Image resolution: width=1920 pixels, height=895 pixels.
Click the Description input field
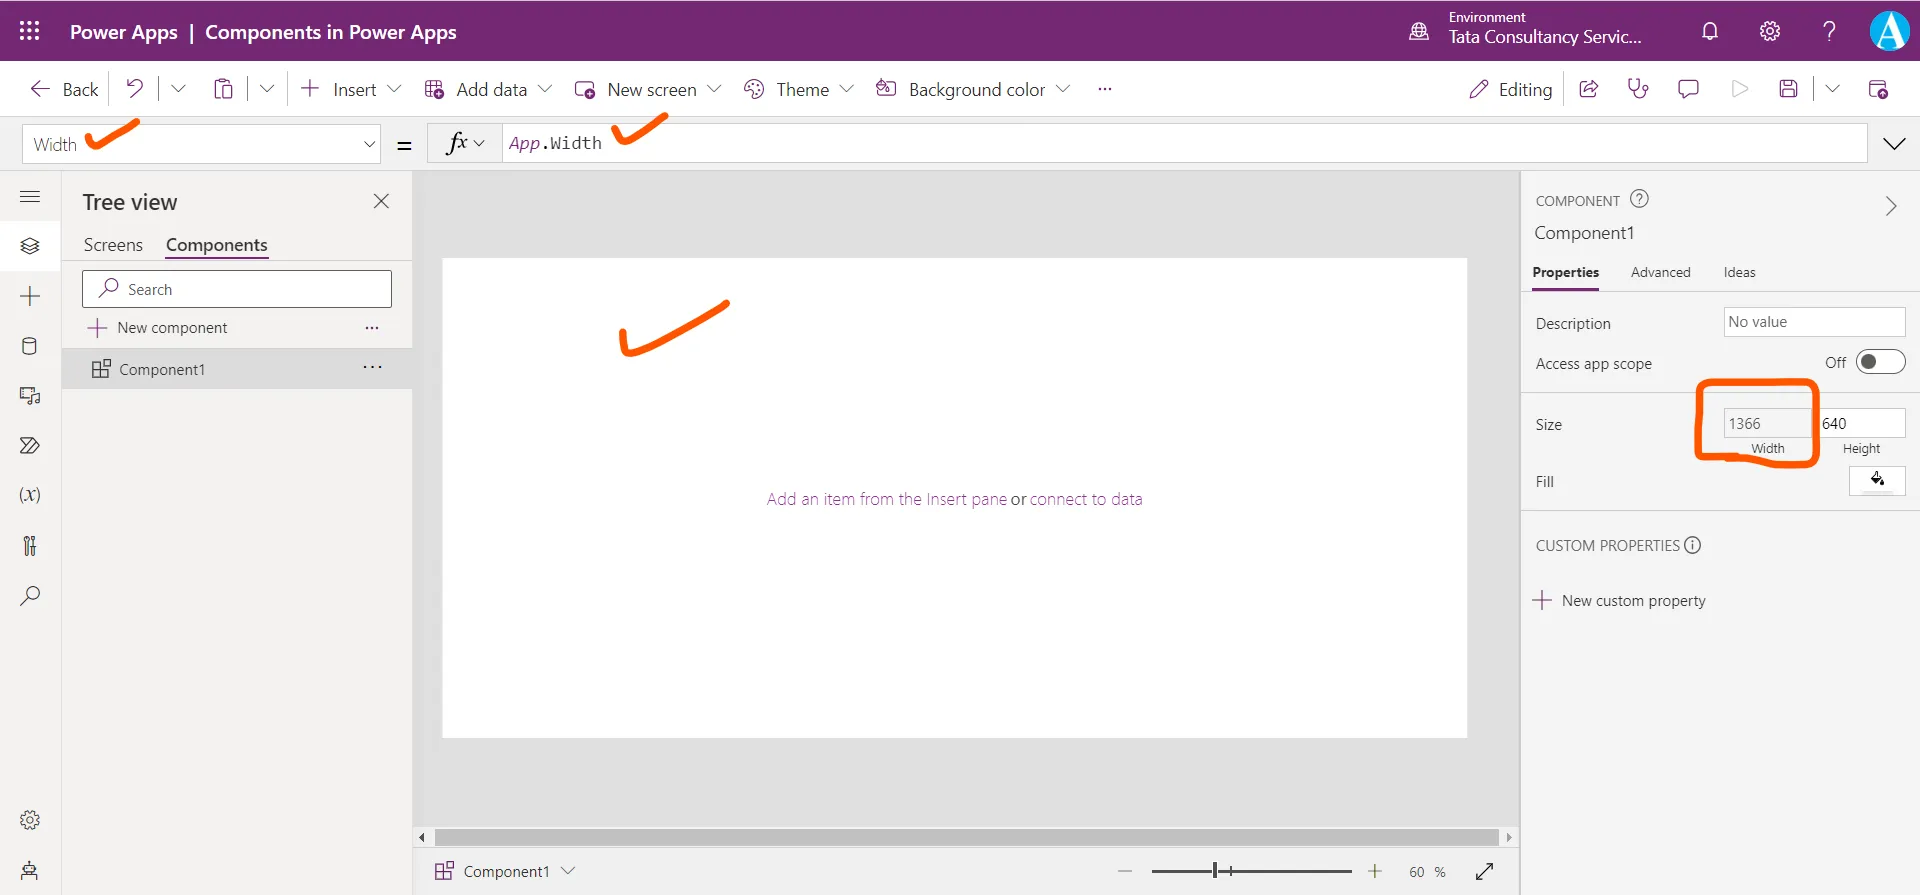(x=1813, y=322)
